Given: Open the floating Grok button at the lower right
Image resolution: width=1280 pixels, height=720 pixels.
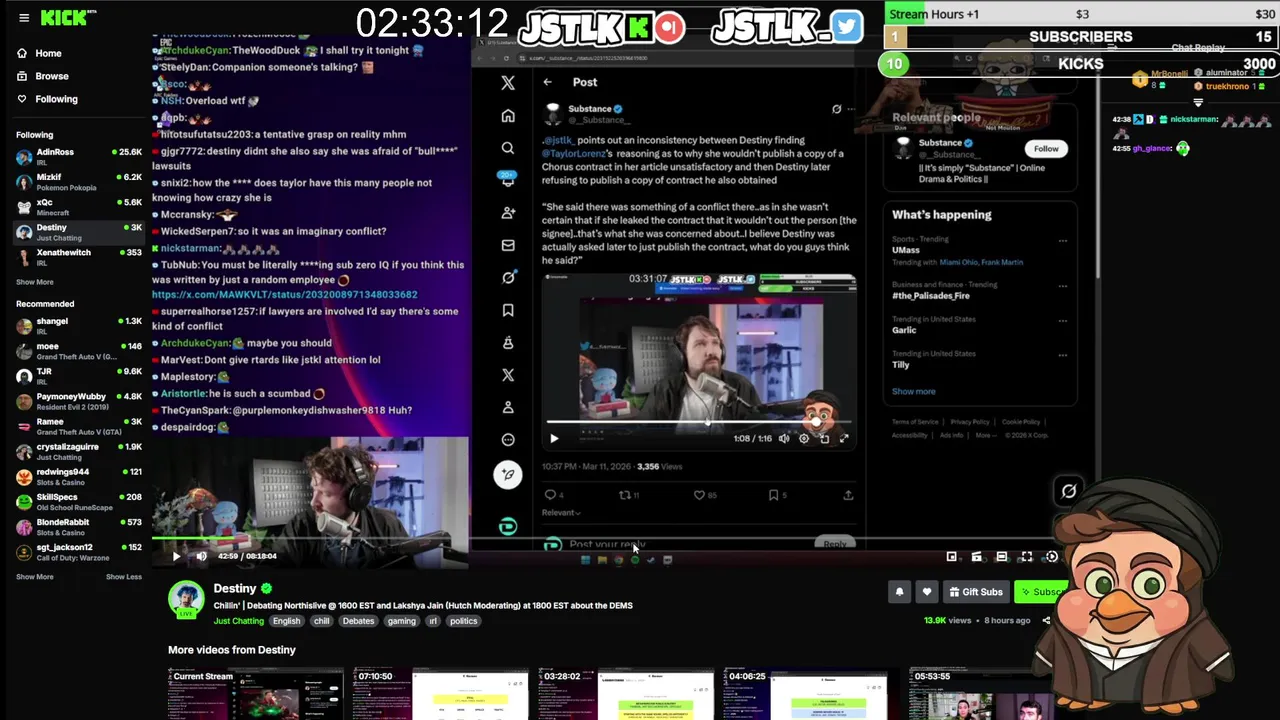Looking at the screenshot, I should click(1069, 490).
